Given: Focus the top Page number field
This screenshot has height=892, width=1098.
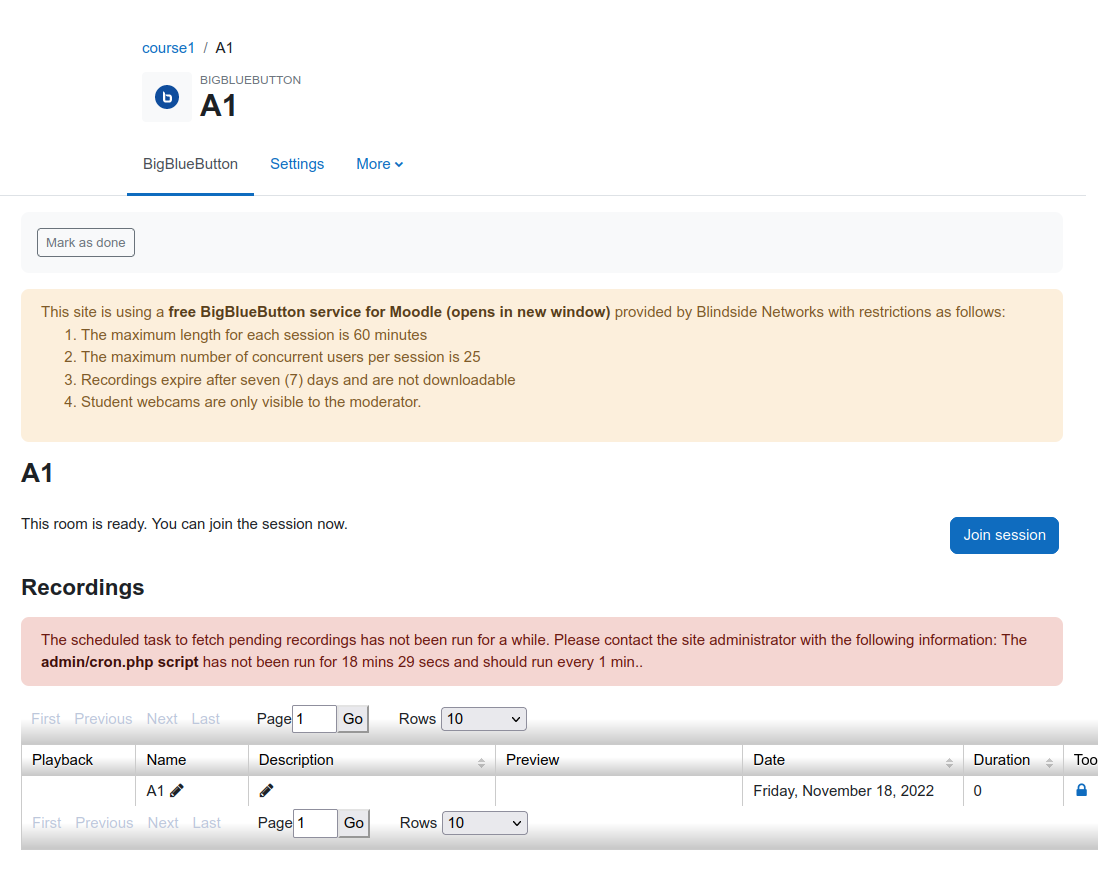Looking at the screenshot, I should pyautogui.click(x=314, y=719).
